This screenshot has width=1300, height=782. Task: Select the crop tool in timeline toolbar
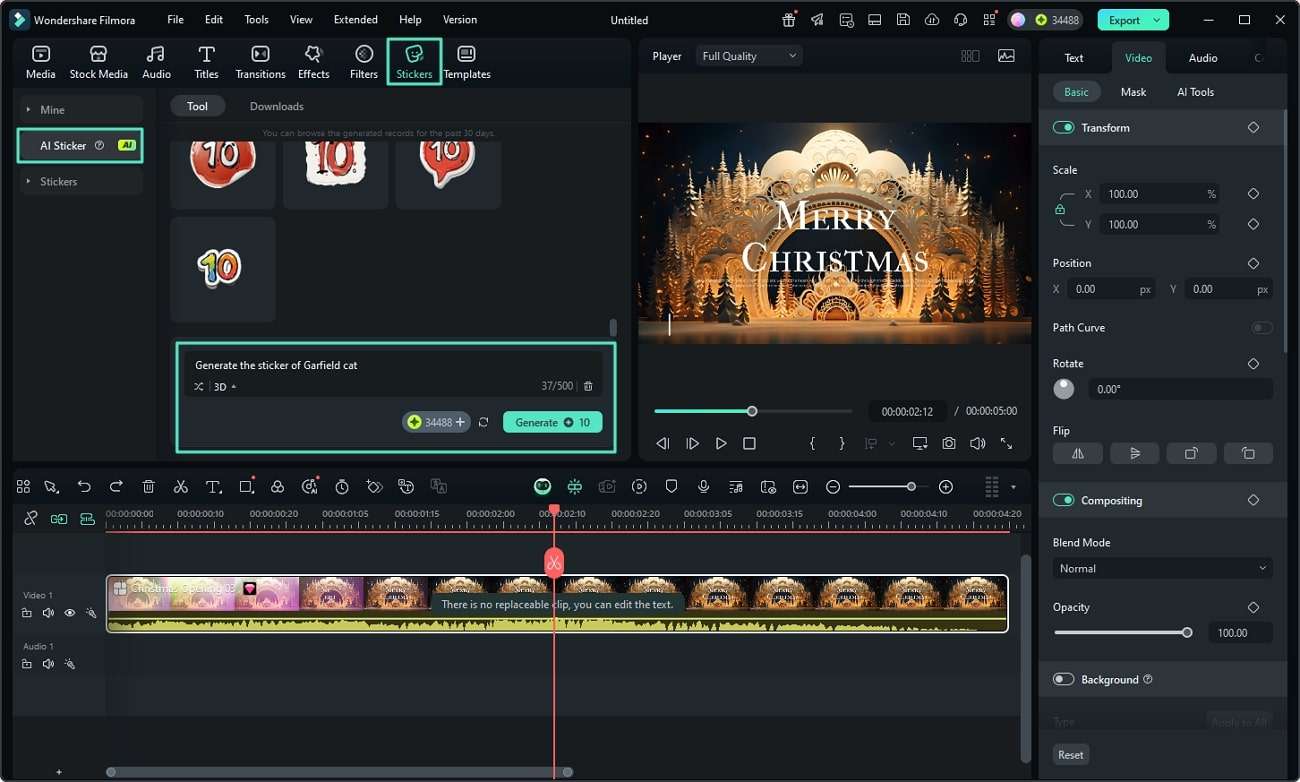point(246,487)
